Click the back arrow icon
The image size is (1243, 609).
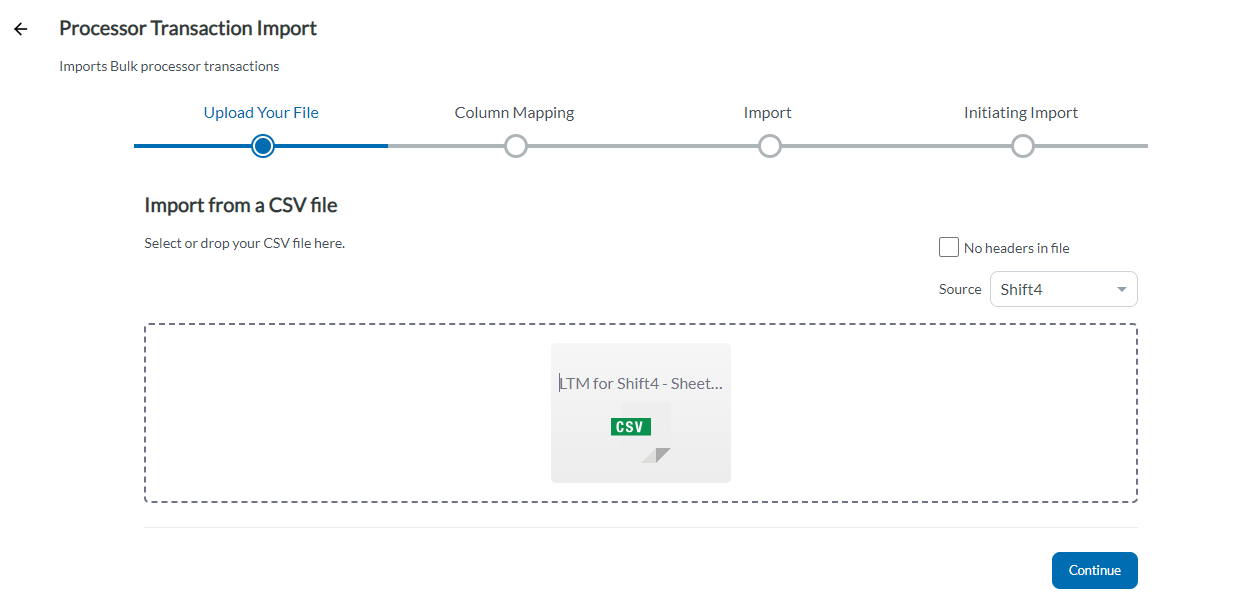[x=20, y=29]
